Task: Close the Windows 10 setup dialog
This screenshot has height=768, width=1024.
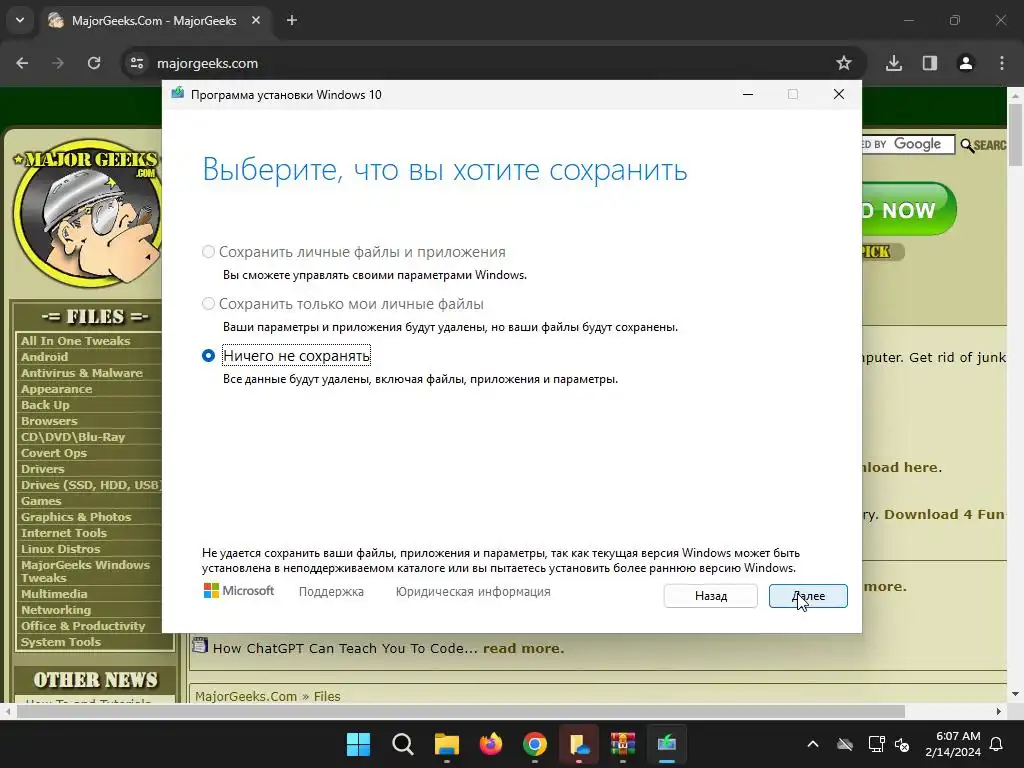Action: pos(839,95)
